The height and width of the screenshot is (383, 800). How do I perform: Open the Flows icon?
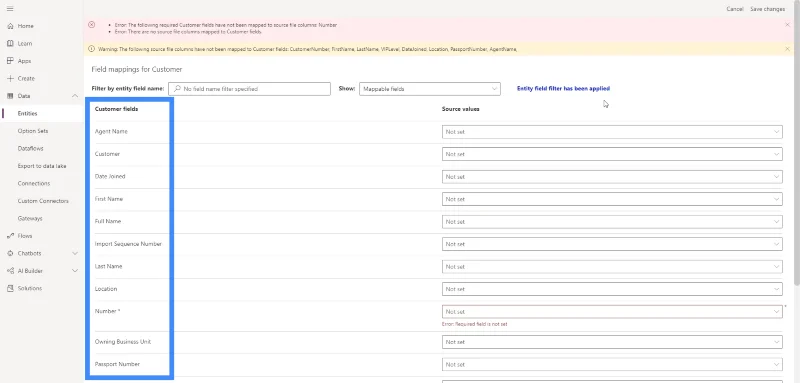pos(10,236)
